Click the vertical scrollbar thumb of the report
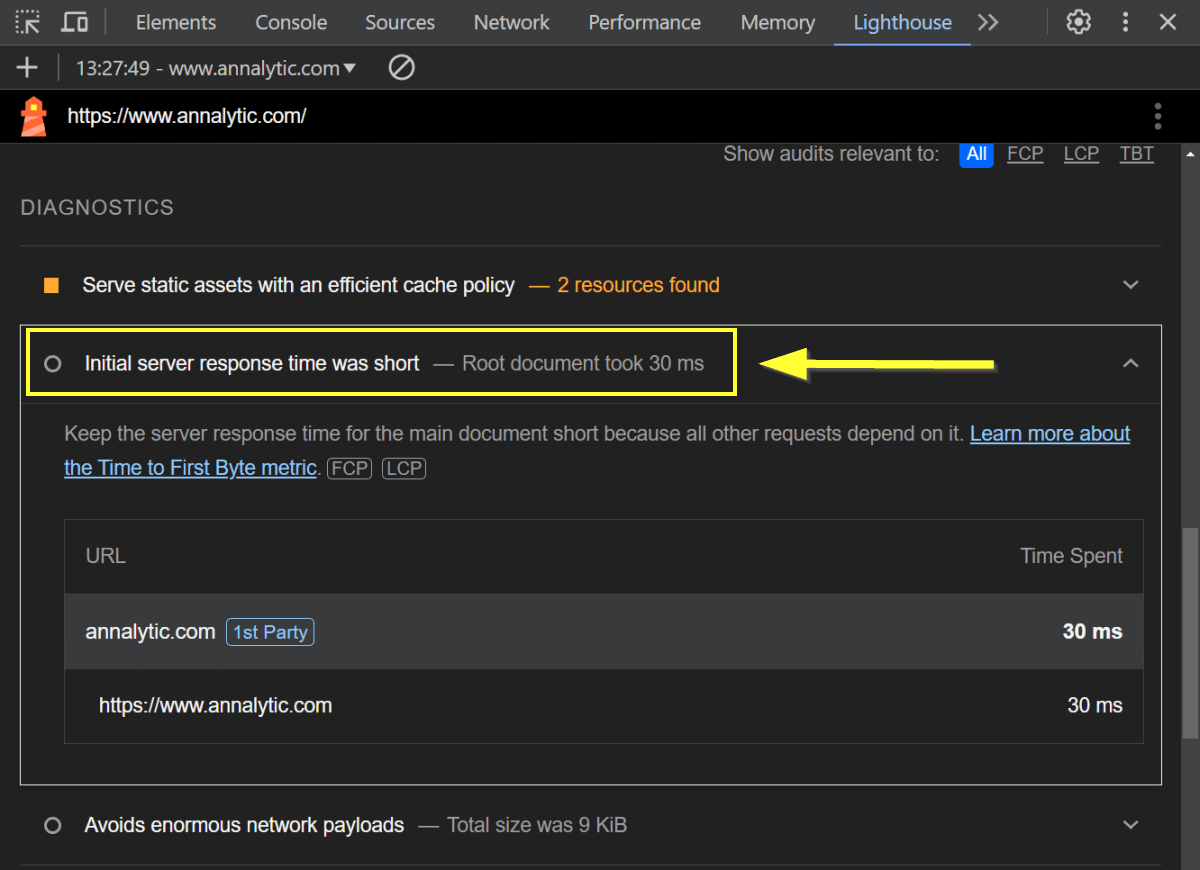Viewport: 1200px width, 870px height. click(x=1189, y=632)
